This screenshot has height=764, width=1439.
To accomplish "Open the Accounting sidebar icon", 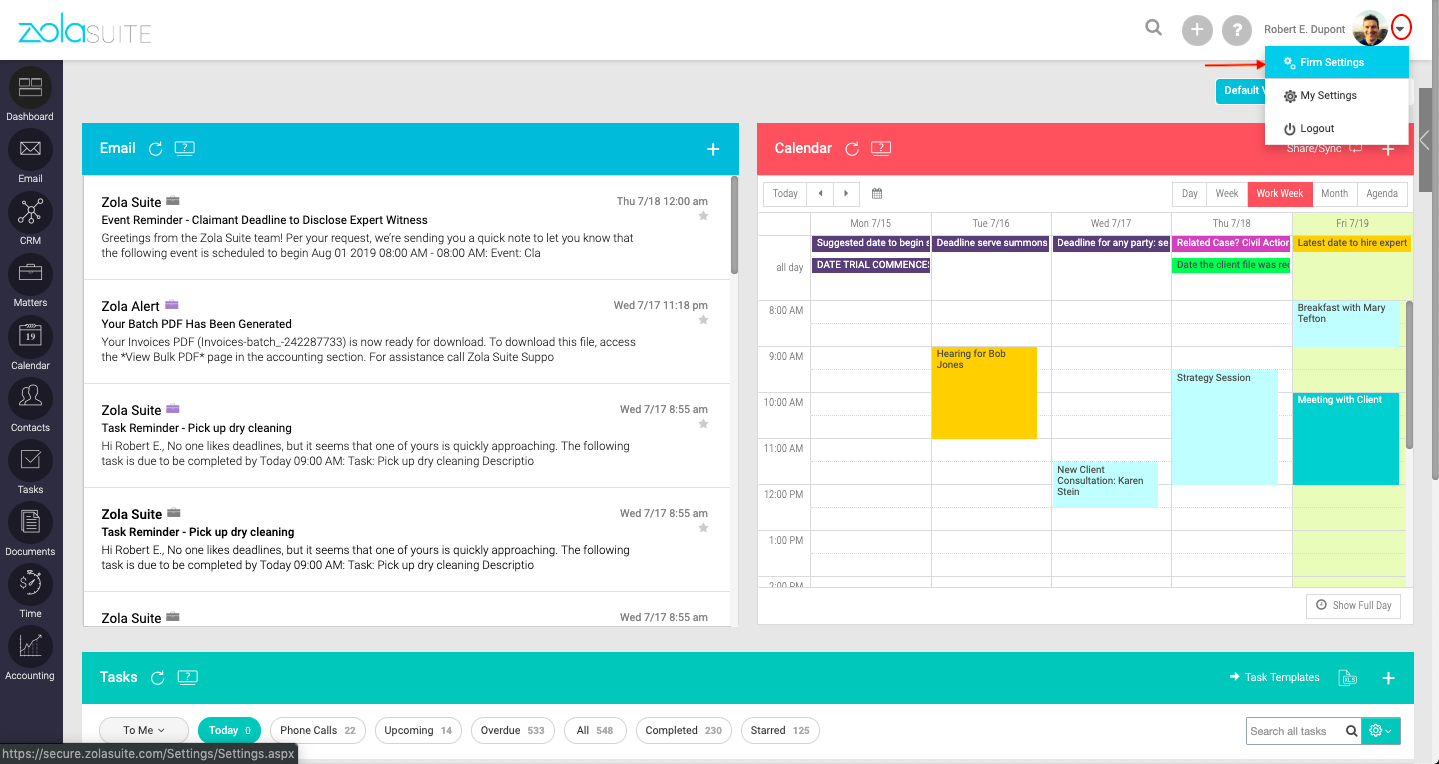I will coord(30,646).
